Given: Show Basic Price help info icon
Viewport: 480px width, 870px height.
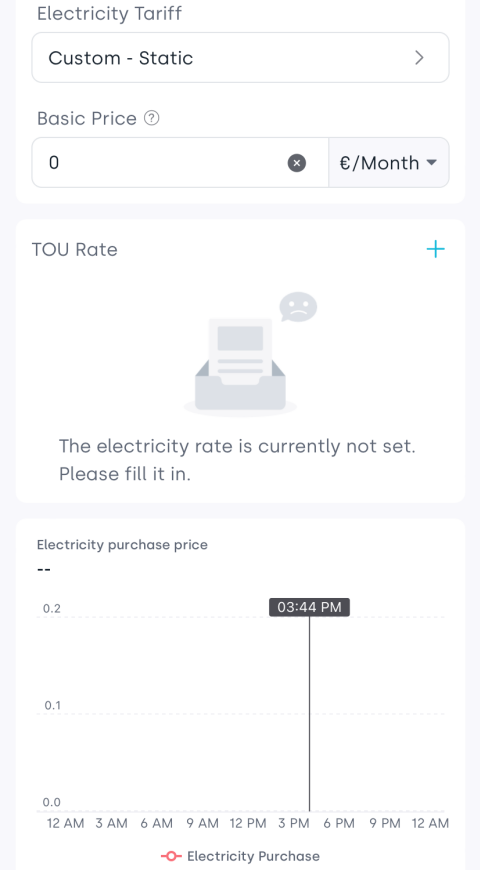Looking at the screenshot, I should click(151, 118).
